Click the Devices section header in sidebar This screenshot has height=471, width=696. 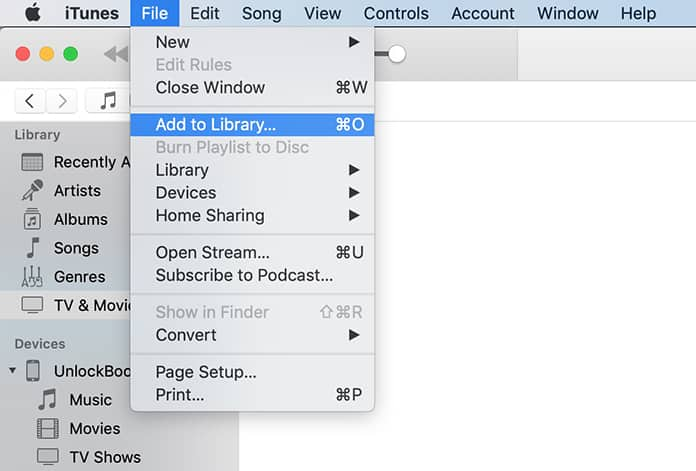point(40,344)
